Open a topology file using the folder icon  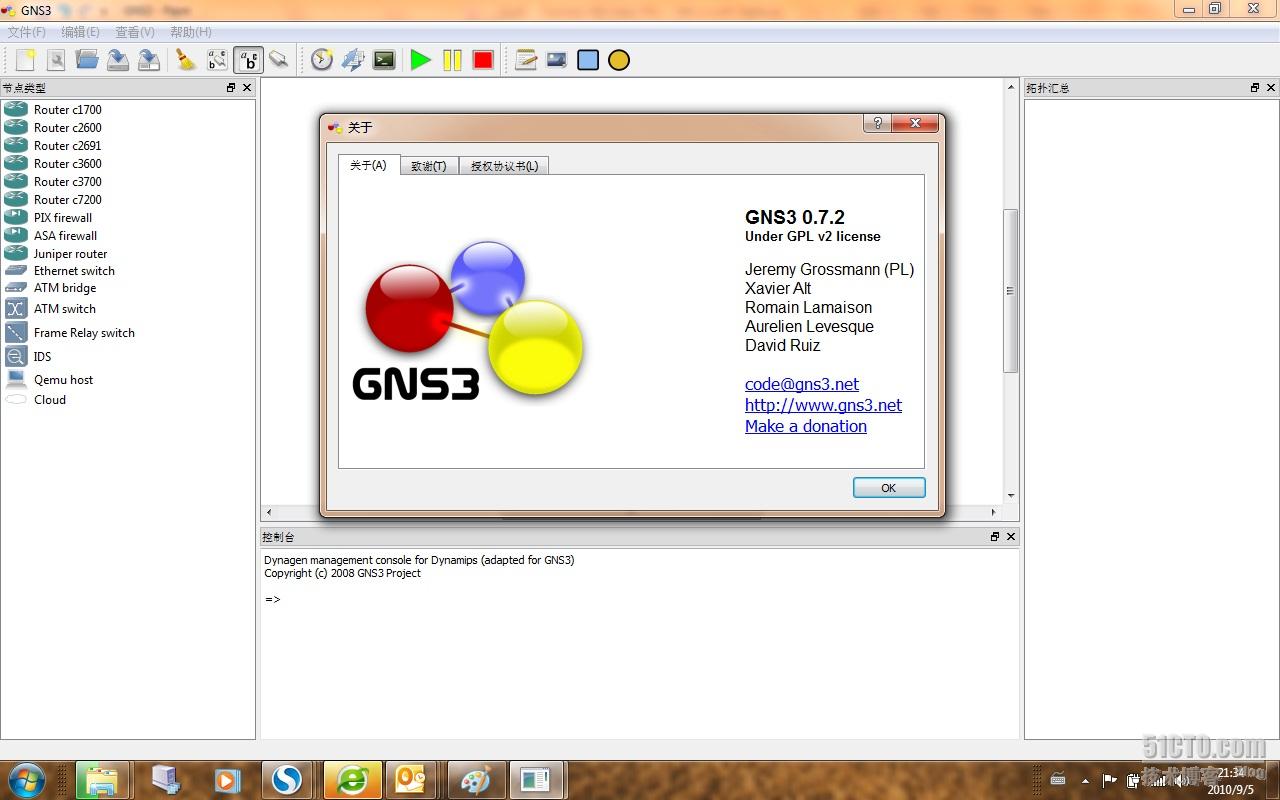[x=87, y=60]
